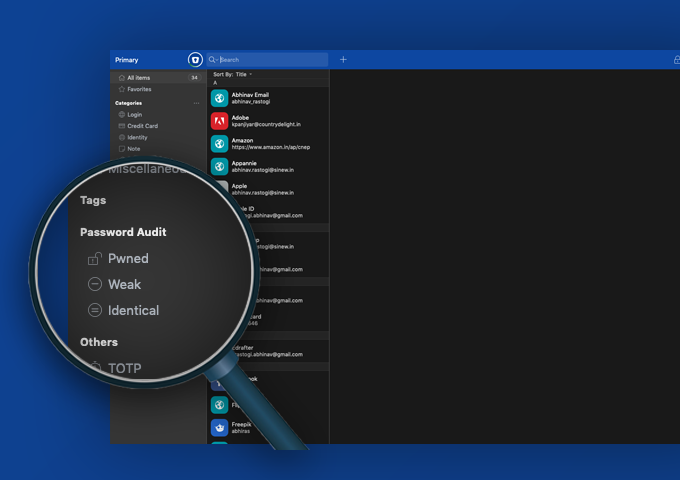Click the Weak minus-circle icon
This screenshot has width=680, height=480.
coord(95,285)
